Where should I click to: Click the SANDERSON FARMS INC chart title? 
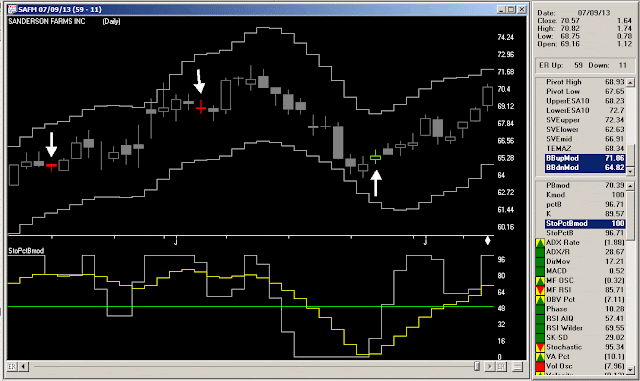[x=47, y=21]
